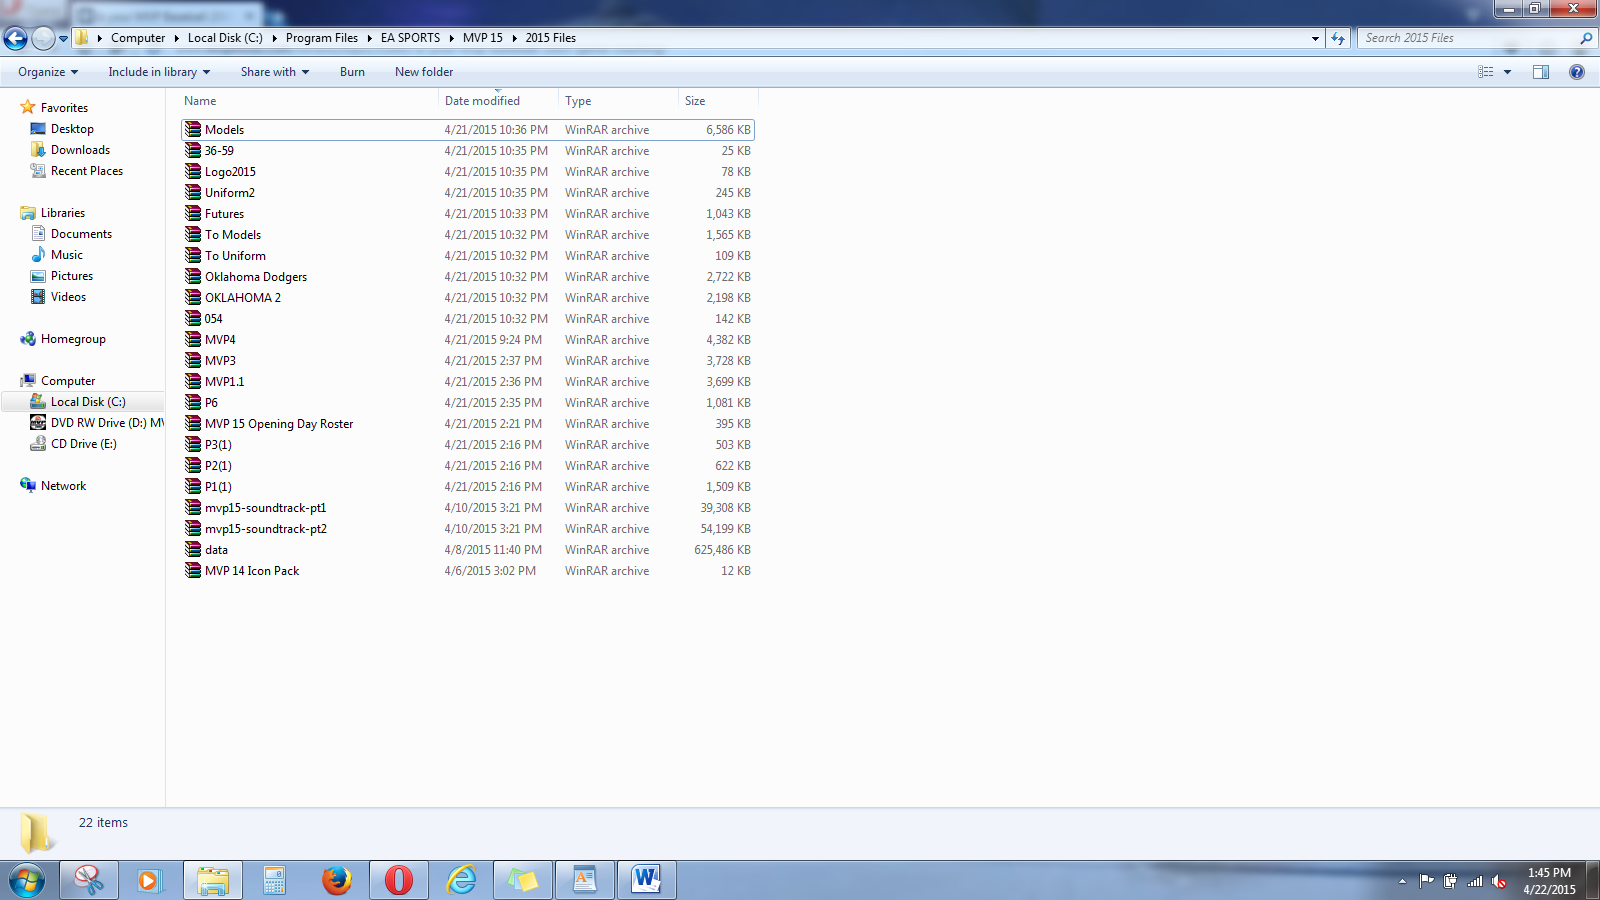
Task: Select the To Uniform archive file
Action: [467, 256]
